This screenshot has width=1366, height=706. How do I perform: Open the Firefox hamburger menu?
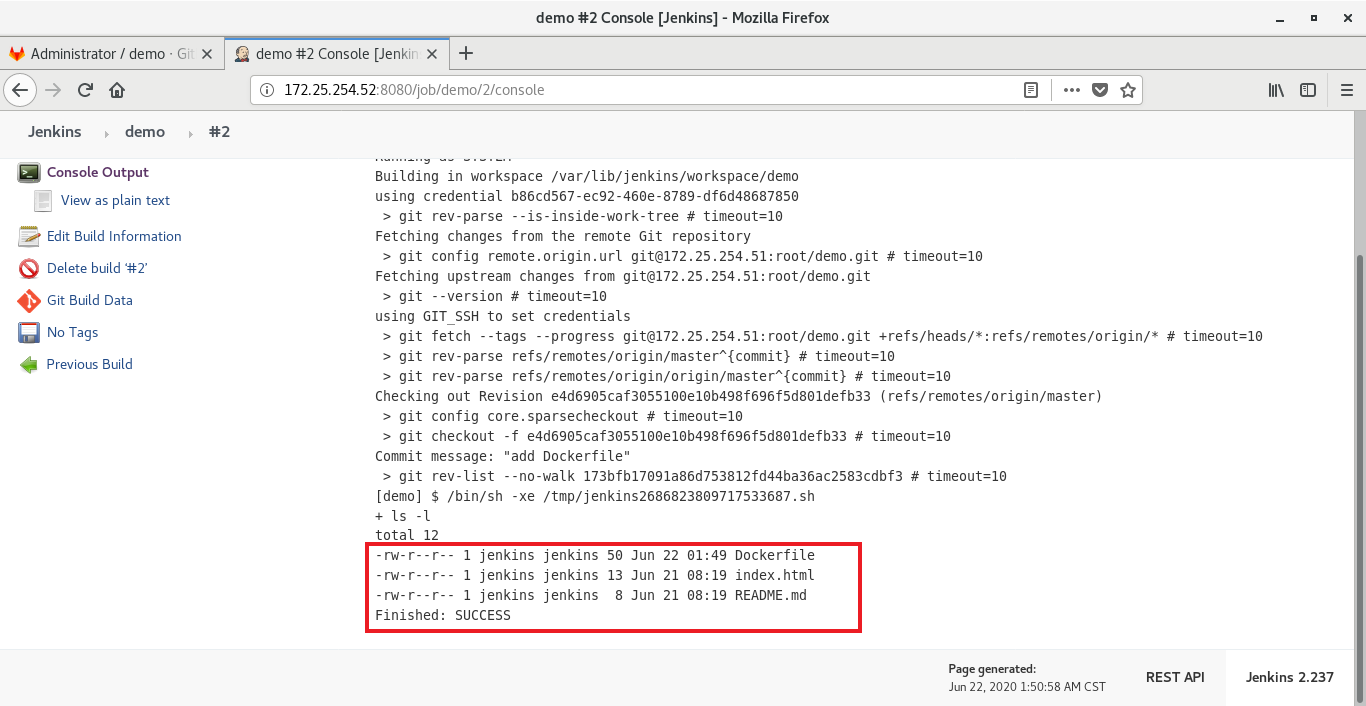(x=1346, y=90)
